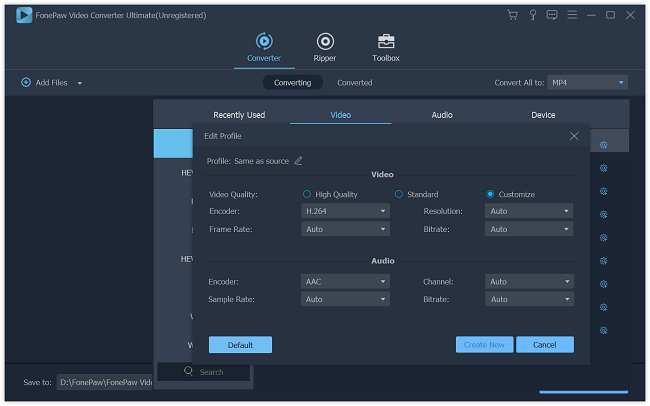Click the FonePaw app logo
The height and width of the screenshot is (406, 650).
tap(24, 15)
